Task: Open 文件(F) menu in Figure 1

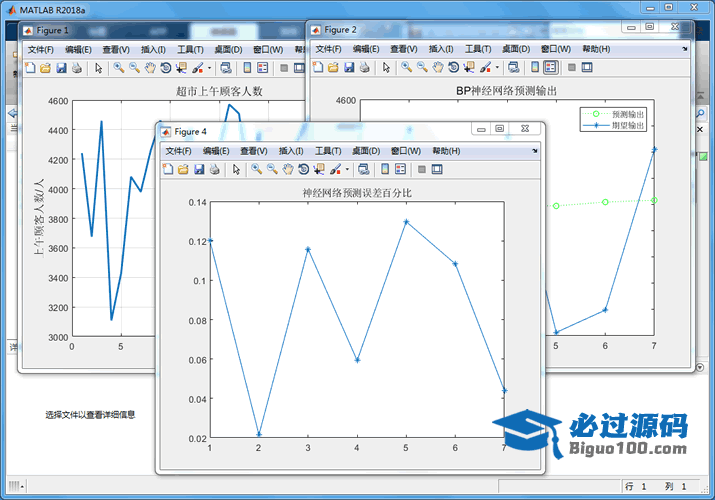Action: coord(41,50)
